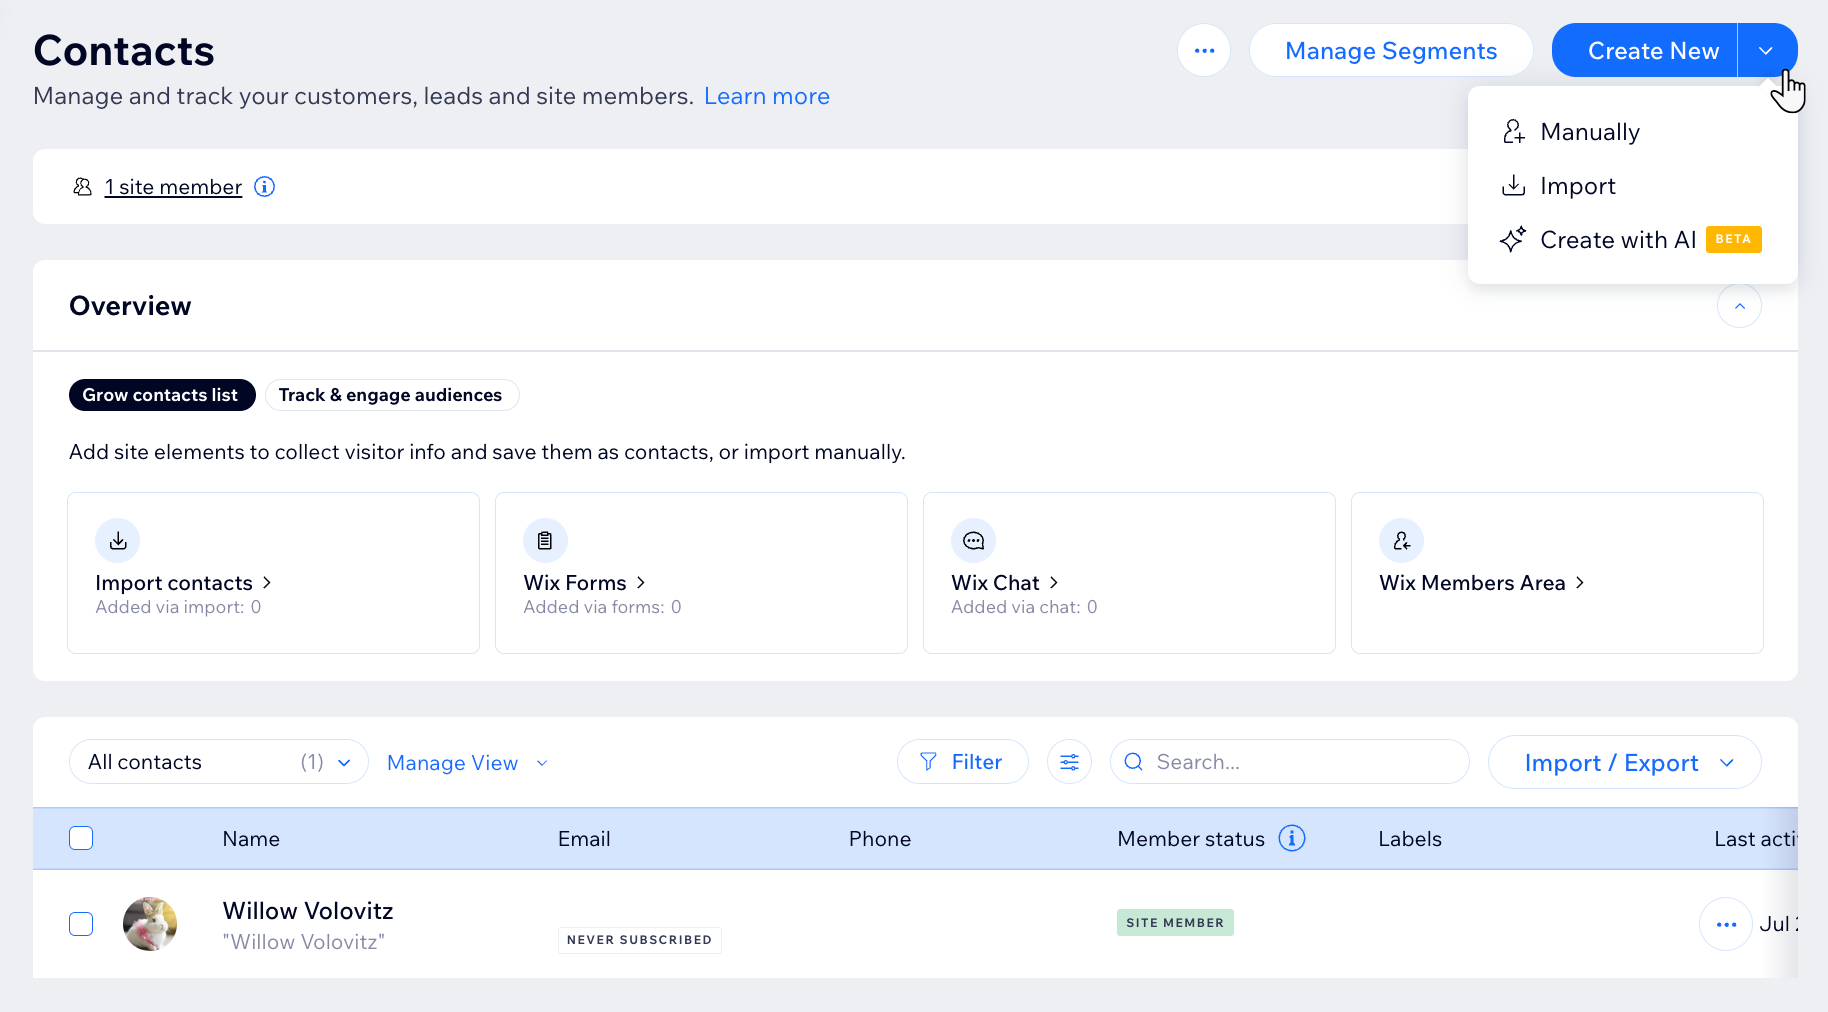Click the customize columns sliders icon
1828x1012 pixels.
[x=1069, y=762]
